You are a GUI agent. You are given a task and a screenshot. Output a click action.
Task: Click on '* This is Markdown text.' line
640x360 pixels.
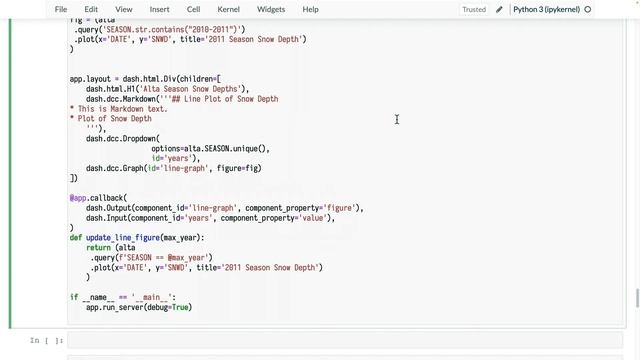click(x=118, y=109)
